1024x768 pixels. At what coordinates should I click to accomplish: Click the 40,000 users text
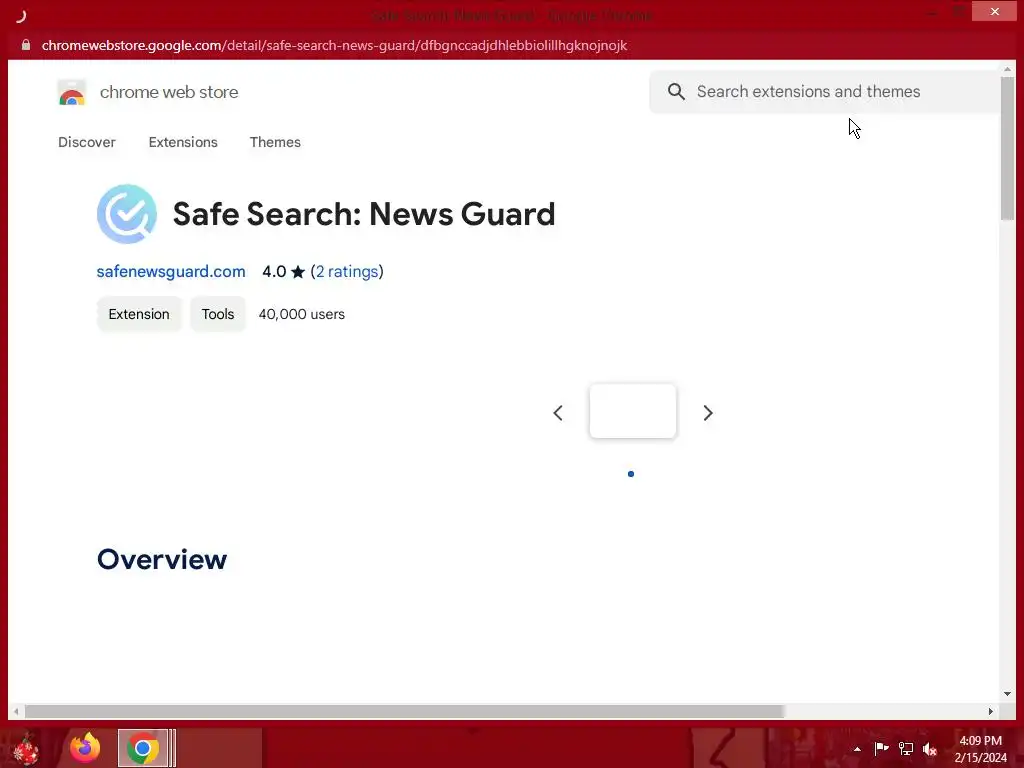[302, 314]
